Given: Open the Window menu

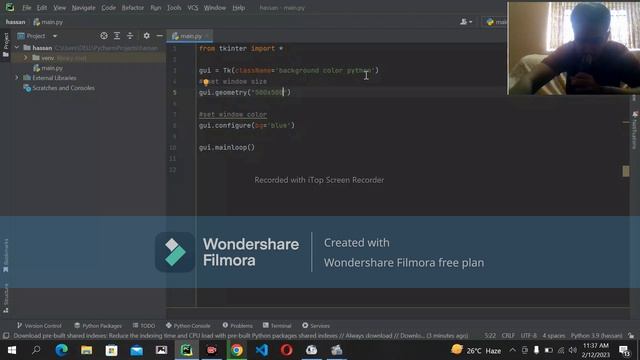Looking at the screenshot, I should (x=215, y=8).
